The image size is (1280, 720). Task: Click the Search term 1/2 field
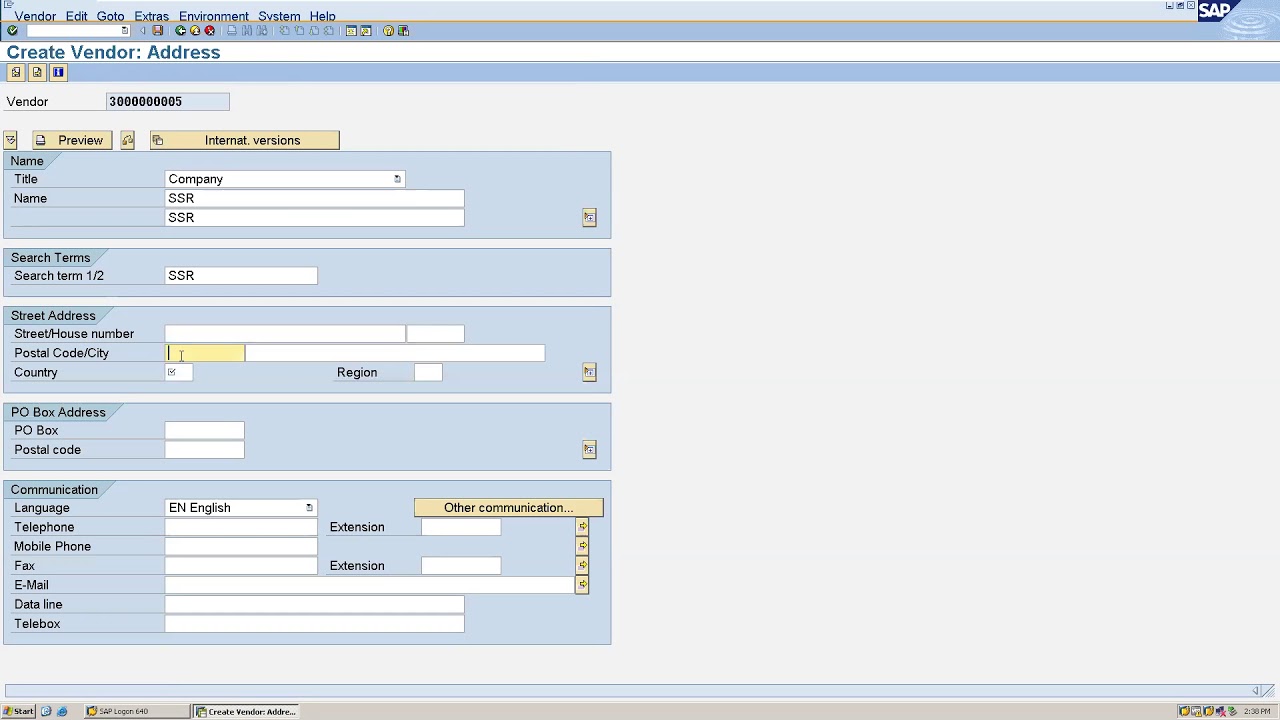(x=241, y=276)
